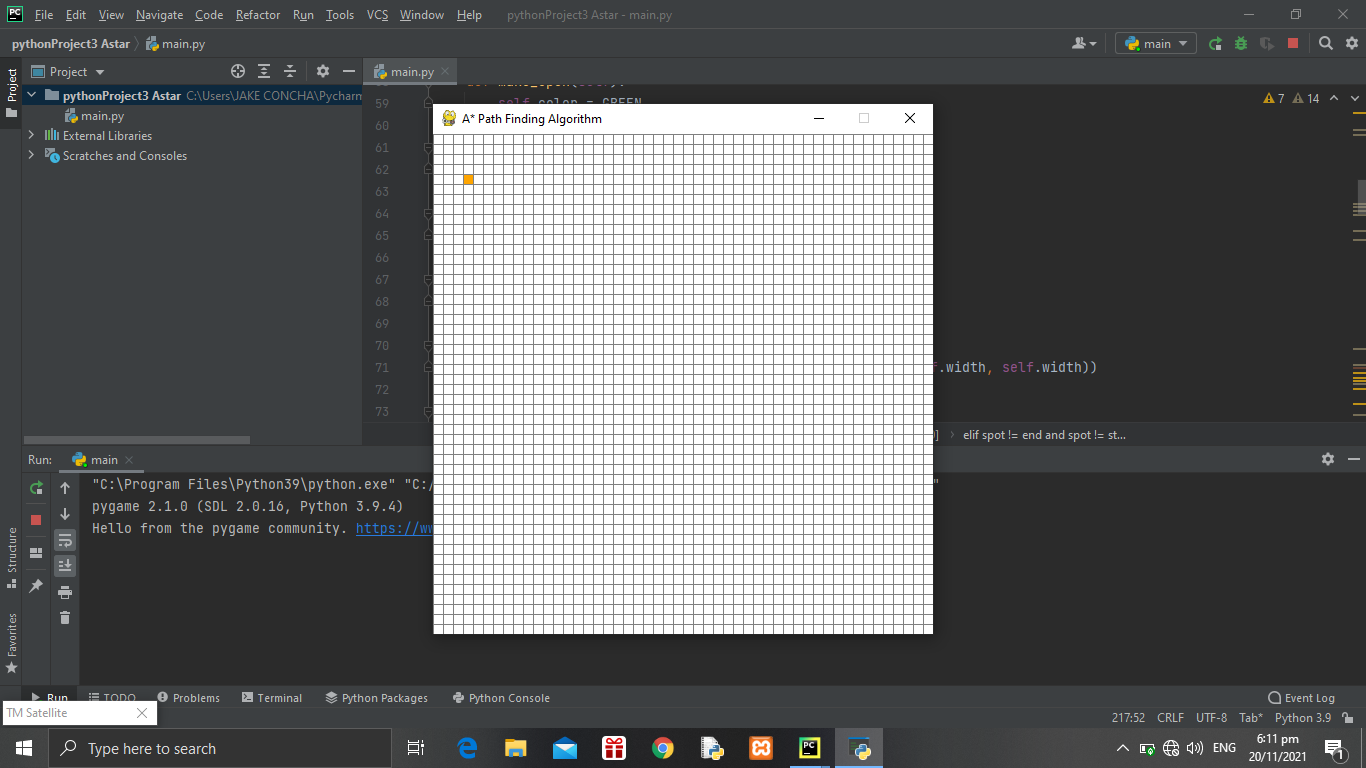Screen dimensions: 1366x768
Task: Stop the running program using red square
Action: coord(1293,44)
